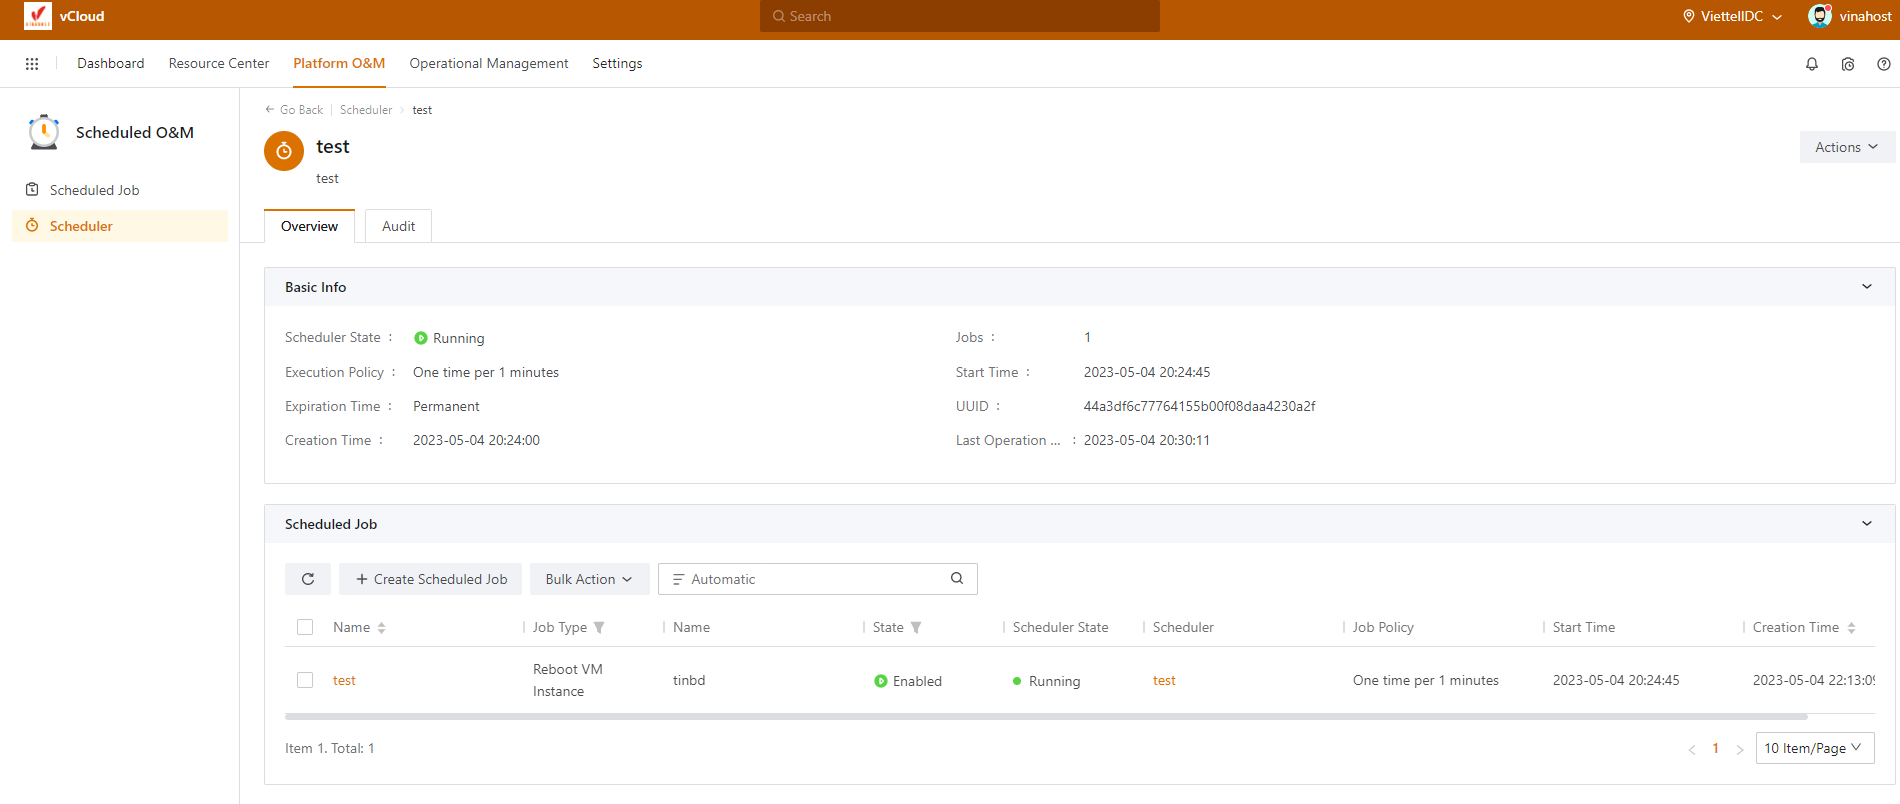This screenshot has height=804, width=1900.
Task: Click the Create Scheduled Job button
Action: tap(431, 579)
